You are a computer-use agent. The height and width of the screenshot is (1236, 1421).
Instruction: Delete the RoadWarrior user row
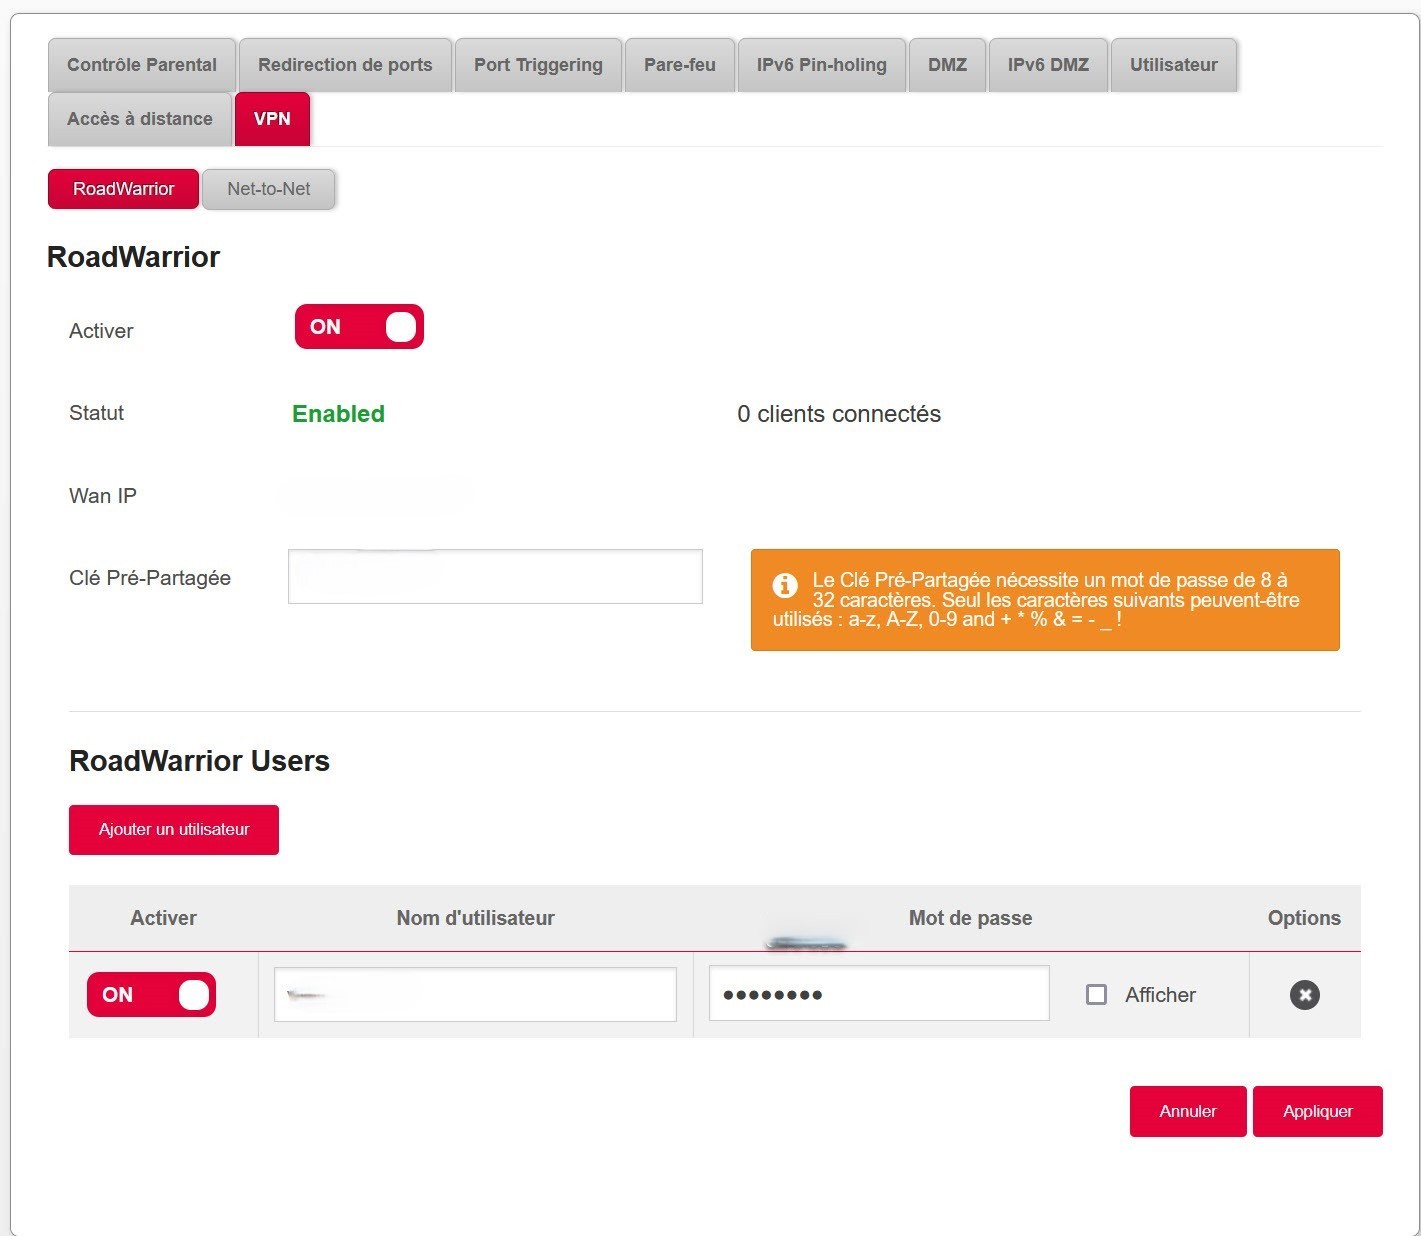click(1304, 995)
